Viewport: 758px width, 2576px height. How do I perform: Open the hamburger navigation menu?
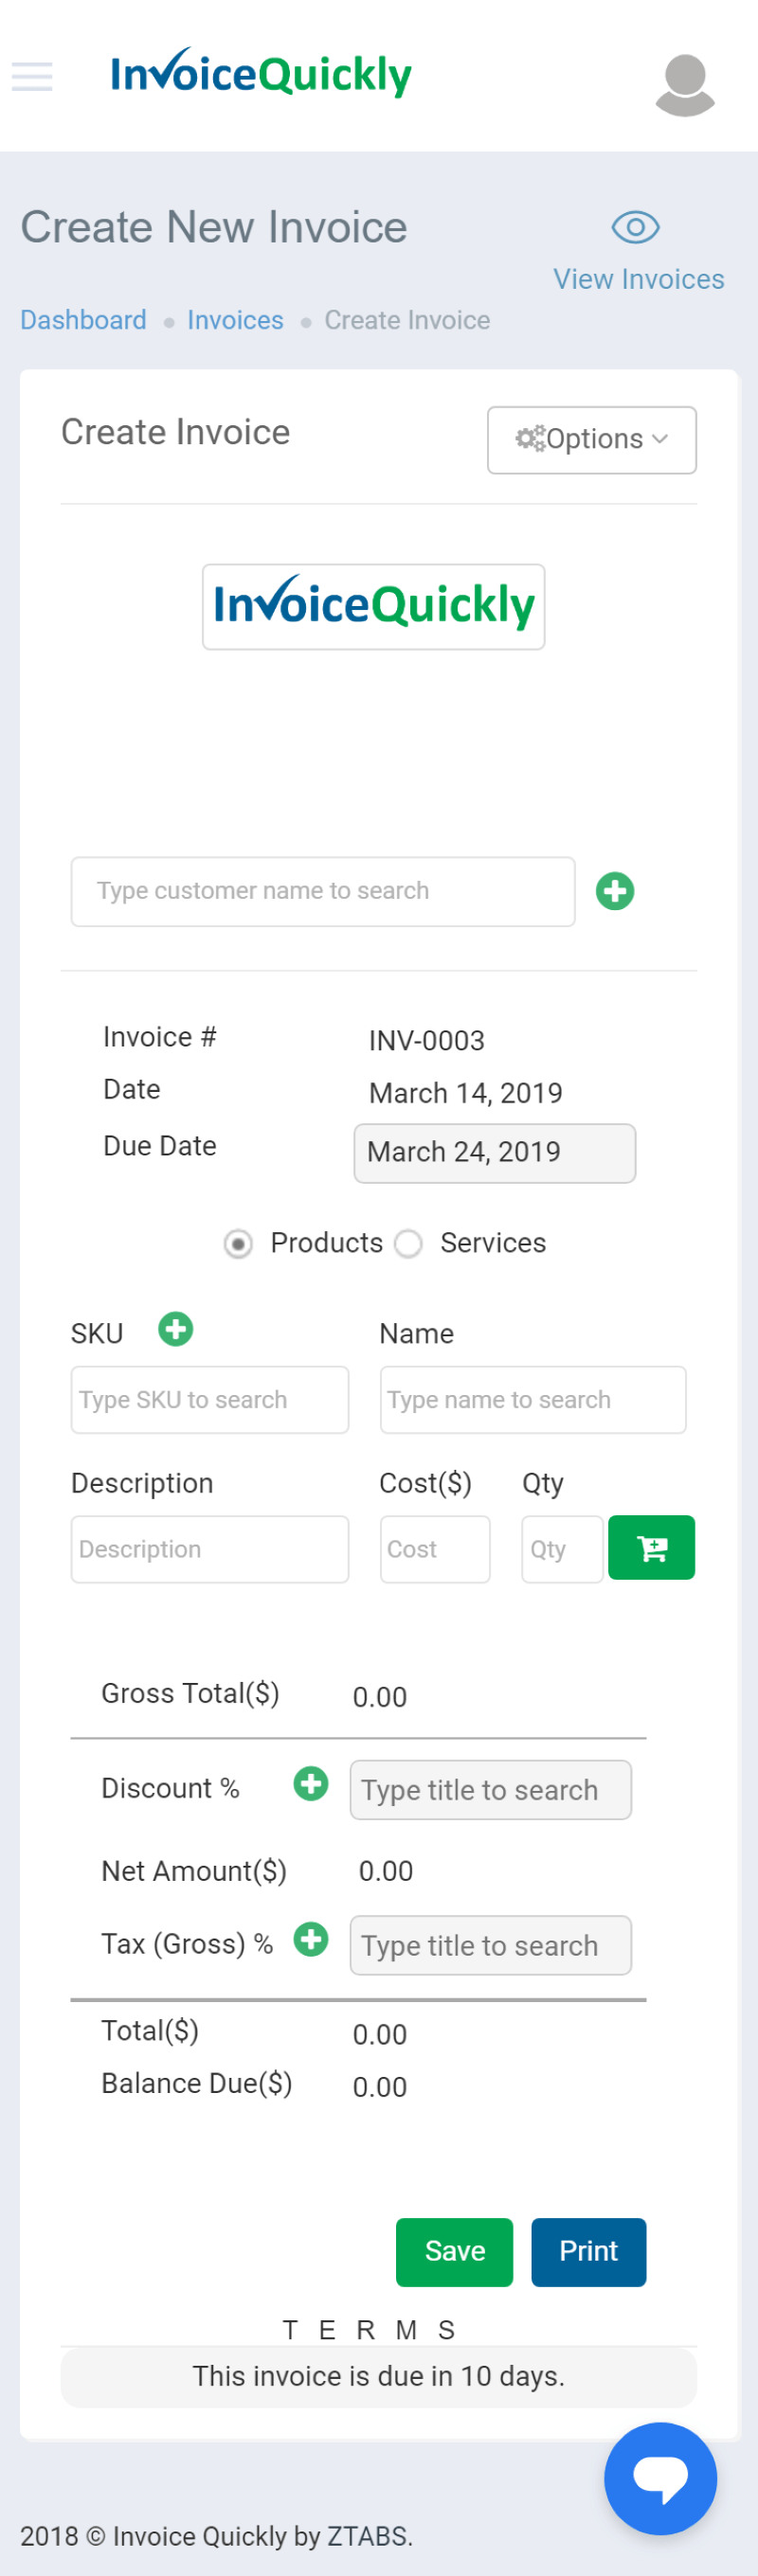32,76
